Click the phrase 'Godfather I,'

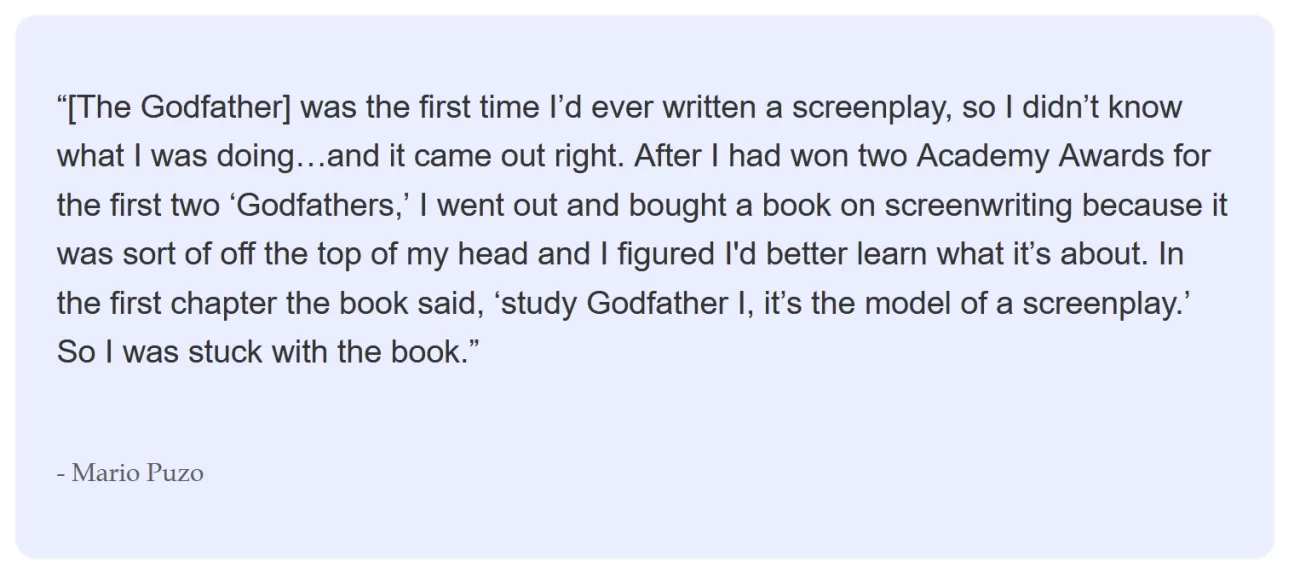[670, 304]
